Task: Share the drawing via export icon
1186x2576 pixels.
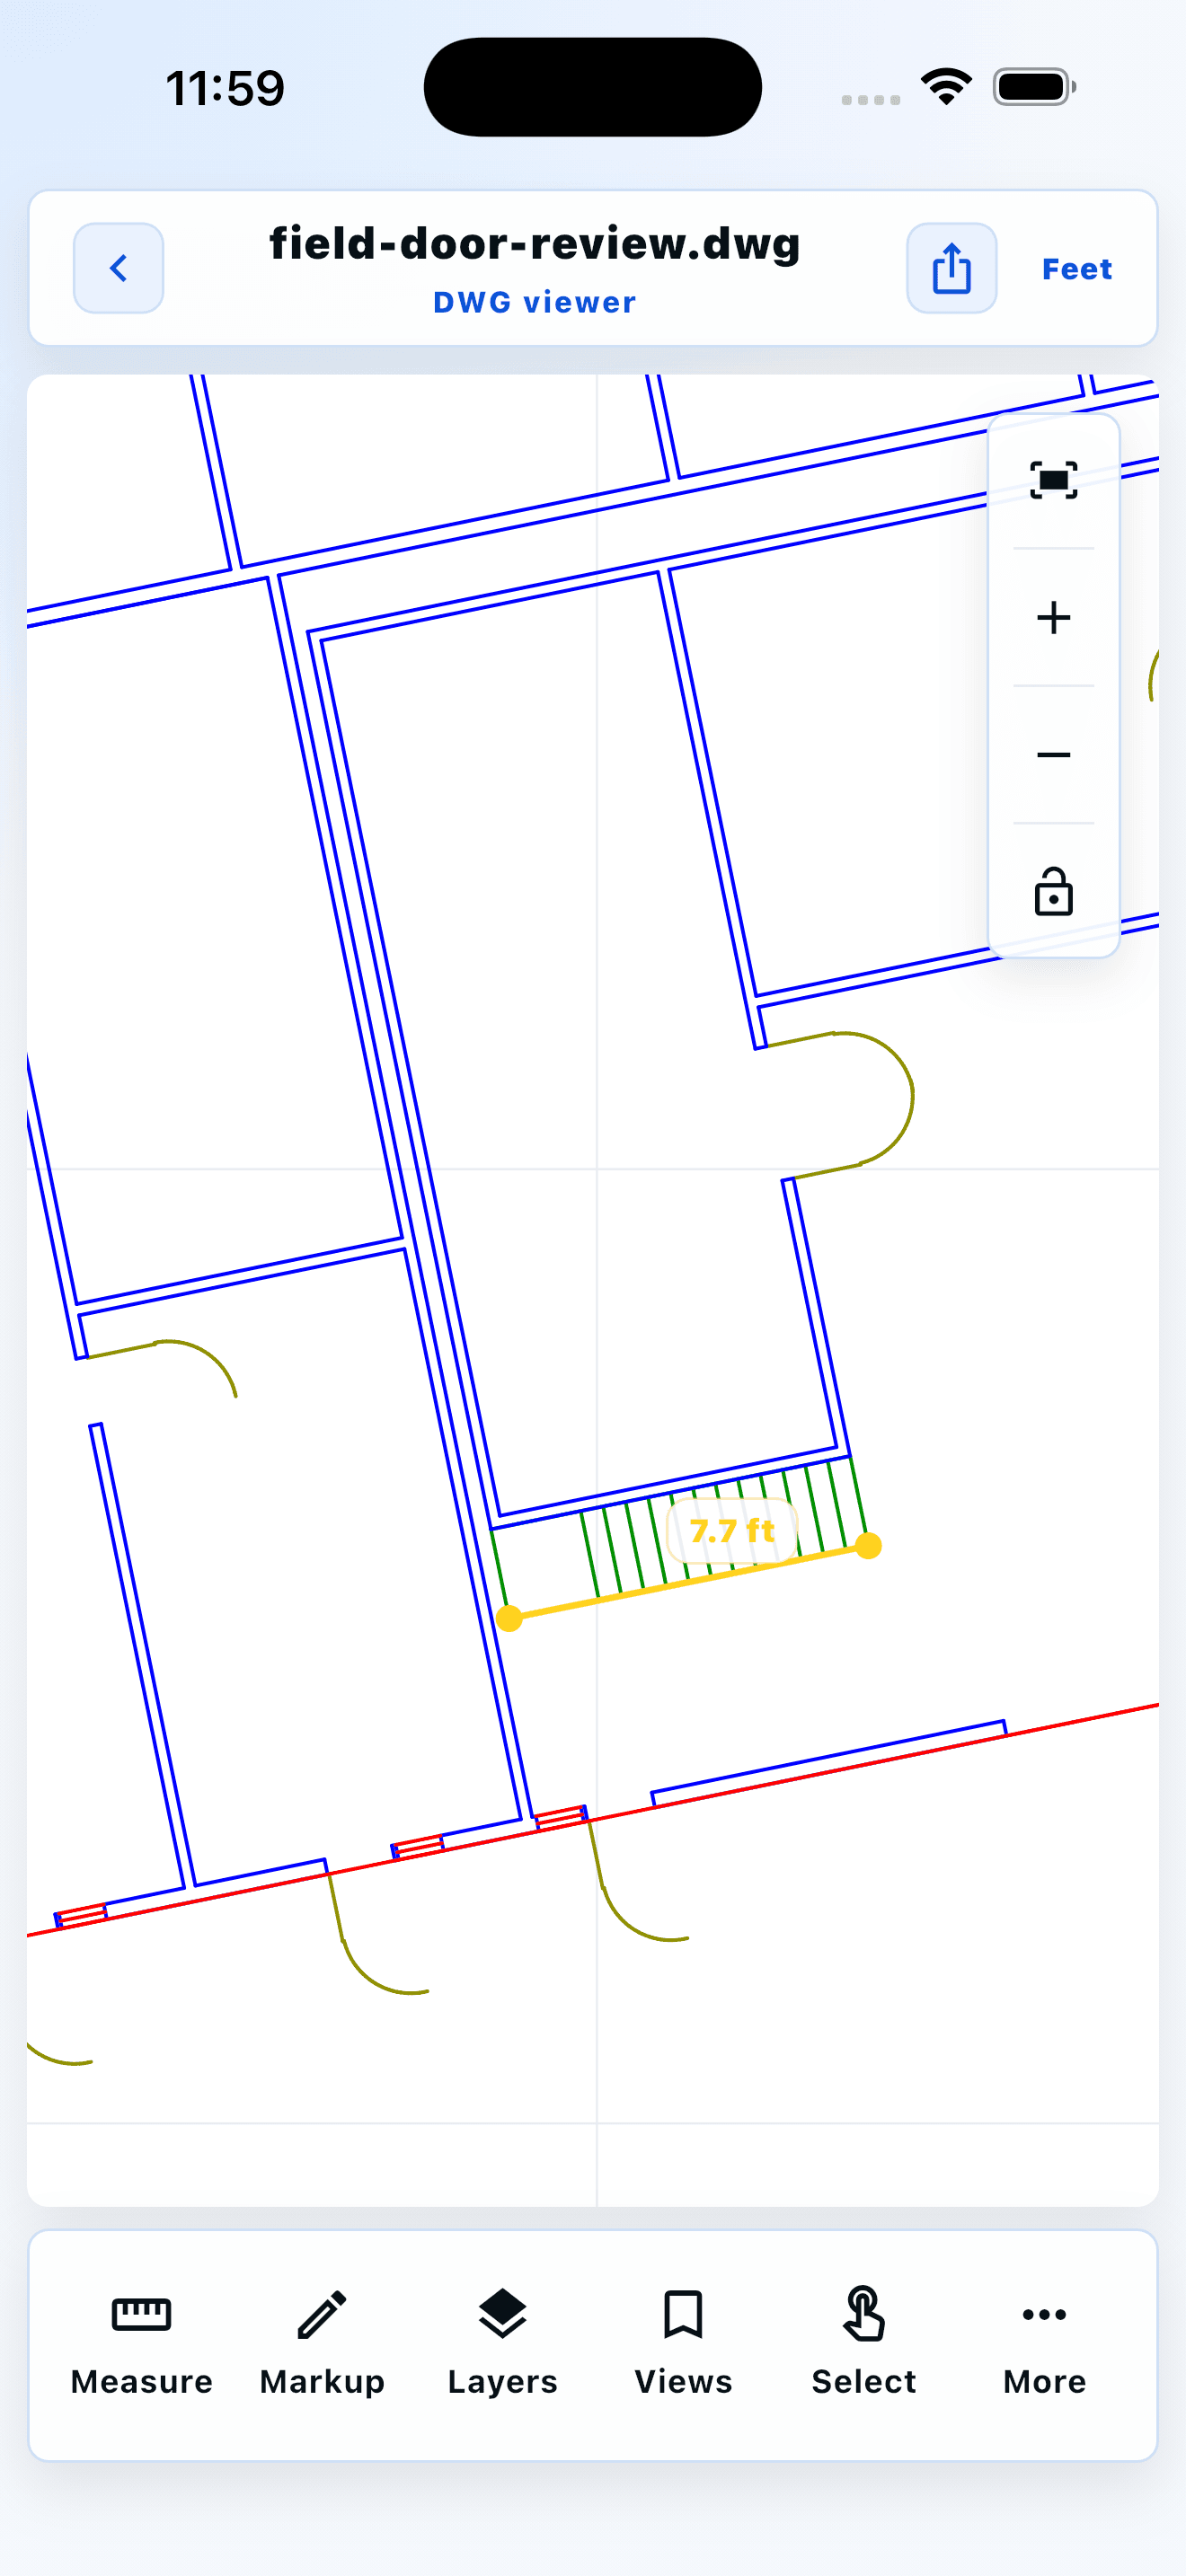Action: click(x=951, y=268)
